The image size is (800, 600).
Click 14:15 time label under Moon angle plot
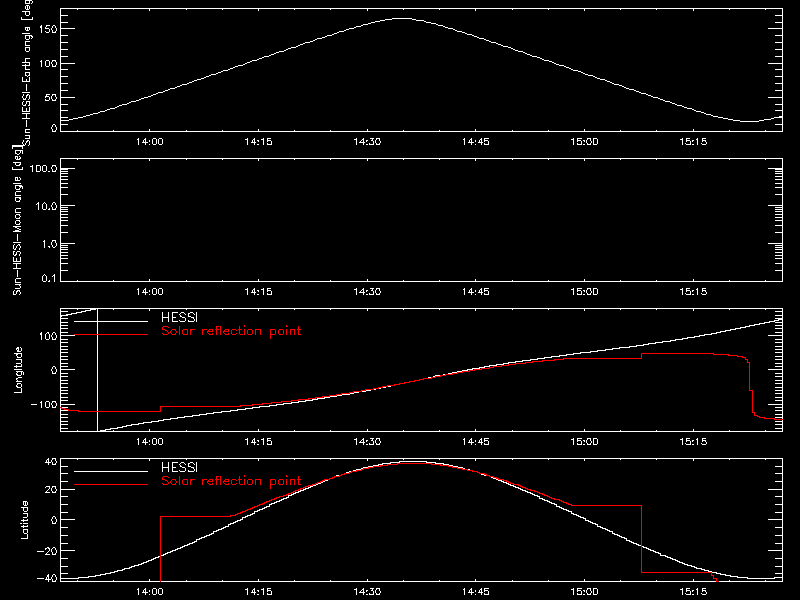click(x=258, y=291)
